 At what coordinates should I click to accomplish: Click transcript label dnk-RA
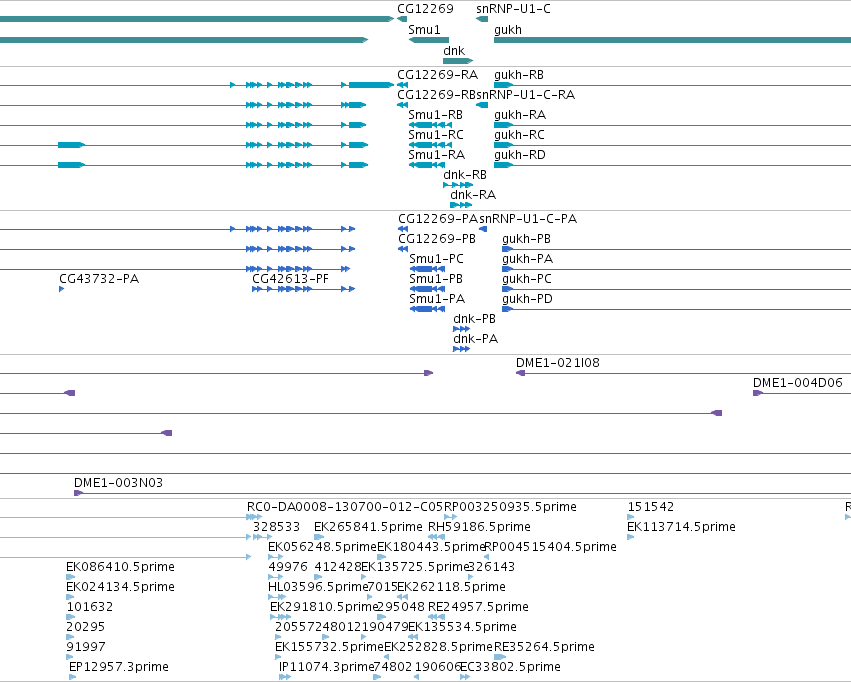pos(473,195)
